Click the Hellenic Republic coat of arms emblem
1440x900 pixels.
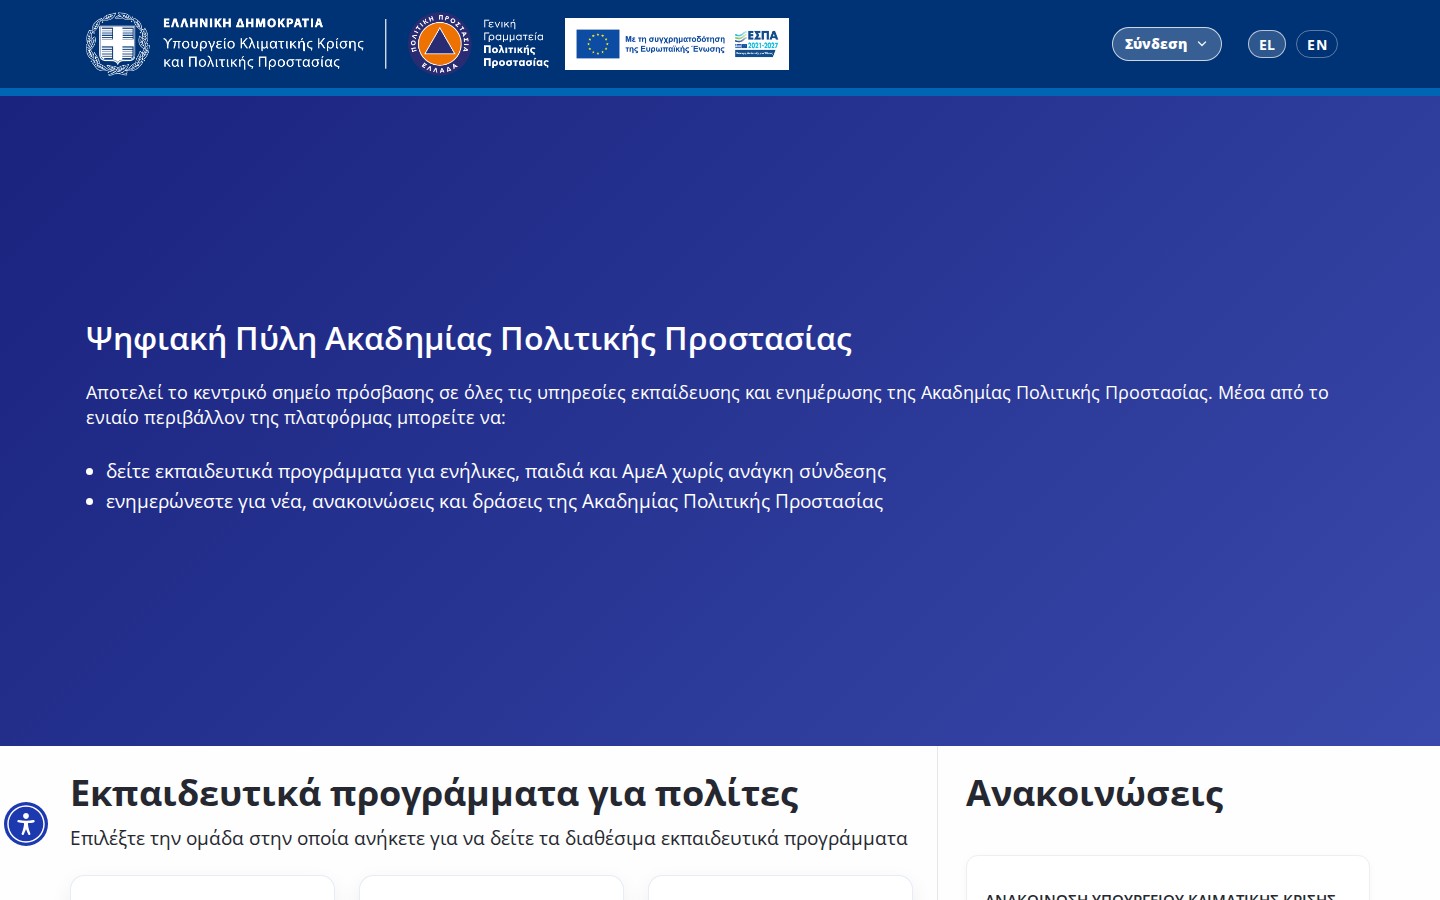117,44
